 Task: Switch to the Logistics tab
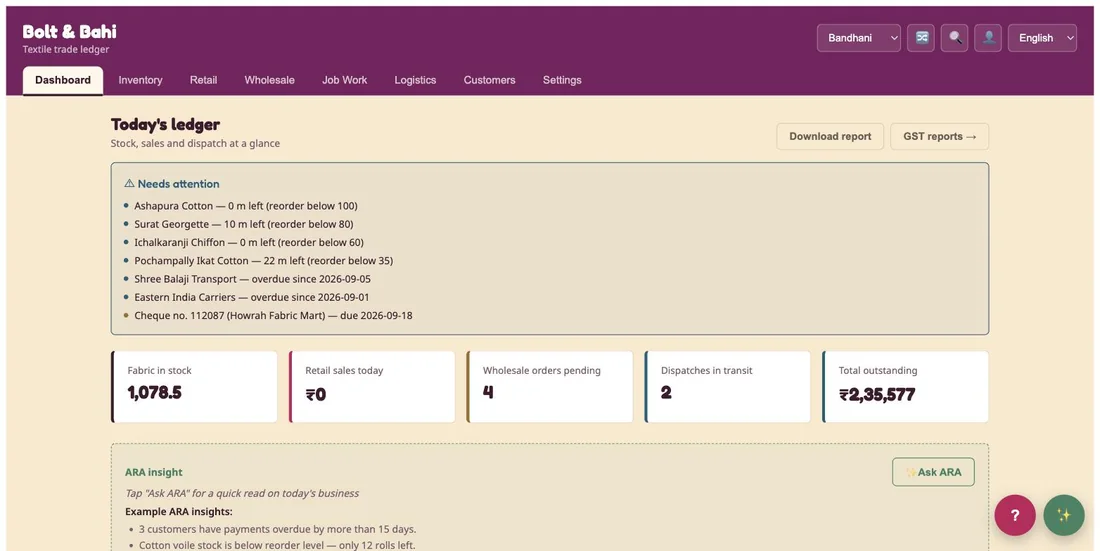[x=415, y=80]
